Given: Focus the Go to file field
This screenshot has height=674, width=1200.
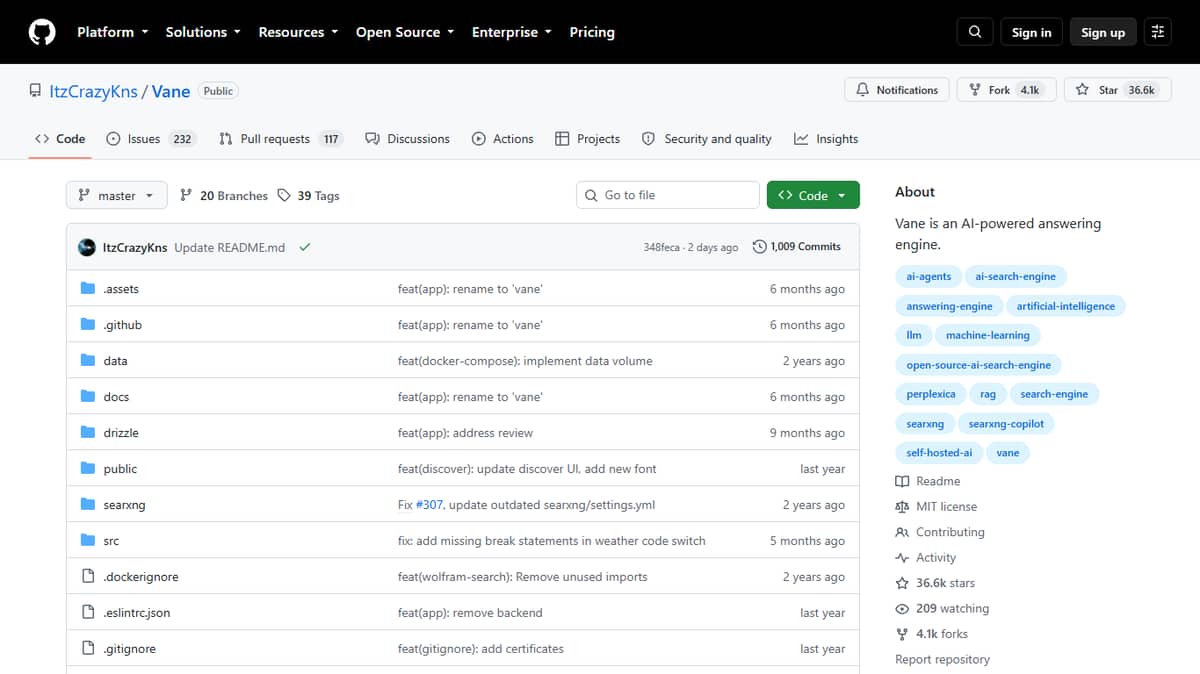Looking at the screenshot, I should point(668,195).
